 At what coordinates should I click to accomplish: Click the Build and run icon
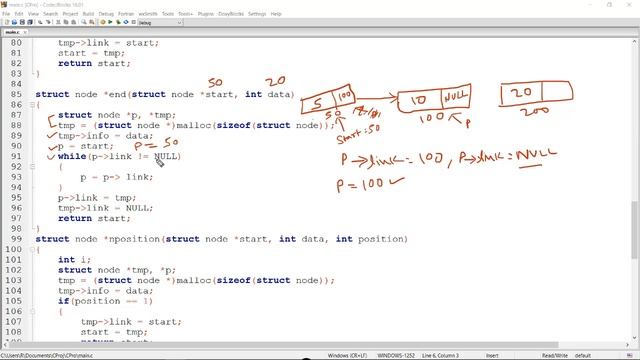(118, 22)
